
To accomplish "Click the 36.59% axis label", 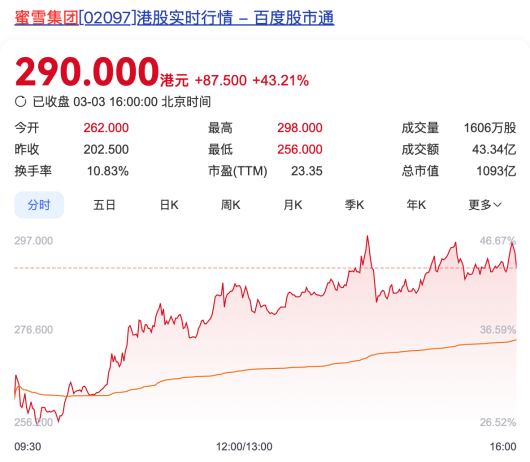I will click(x=498, y=330).
